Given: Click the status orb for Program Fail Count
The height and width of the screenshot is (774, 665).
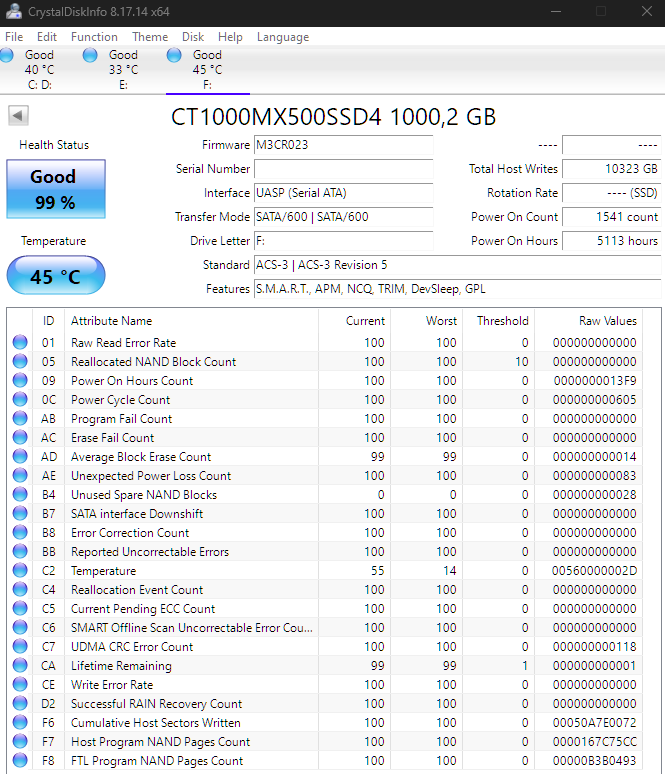Looking at the screenshot, I should tap(20, 418).
